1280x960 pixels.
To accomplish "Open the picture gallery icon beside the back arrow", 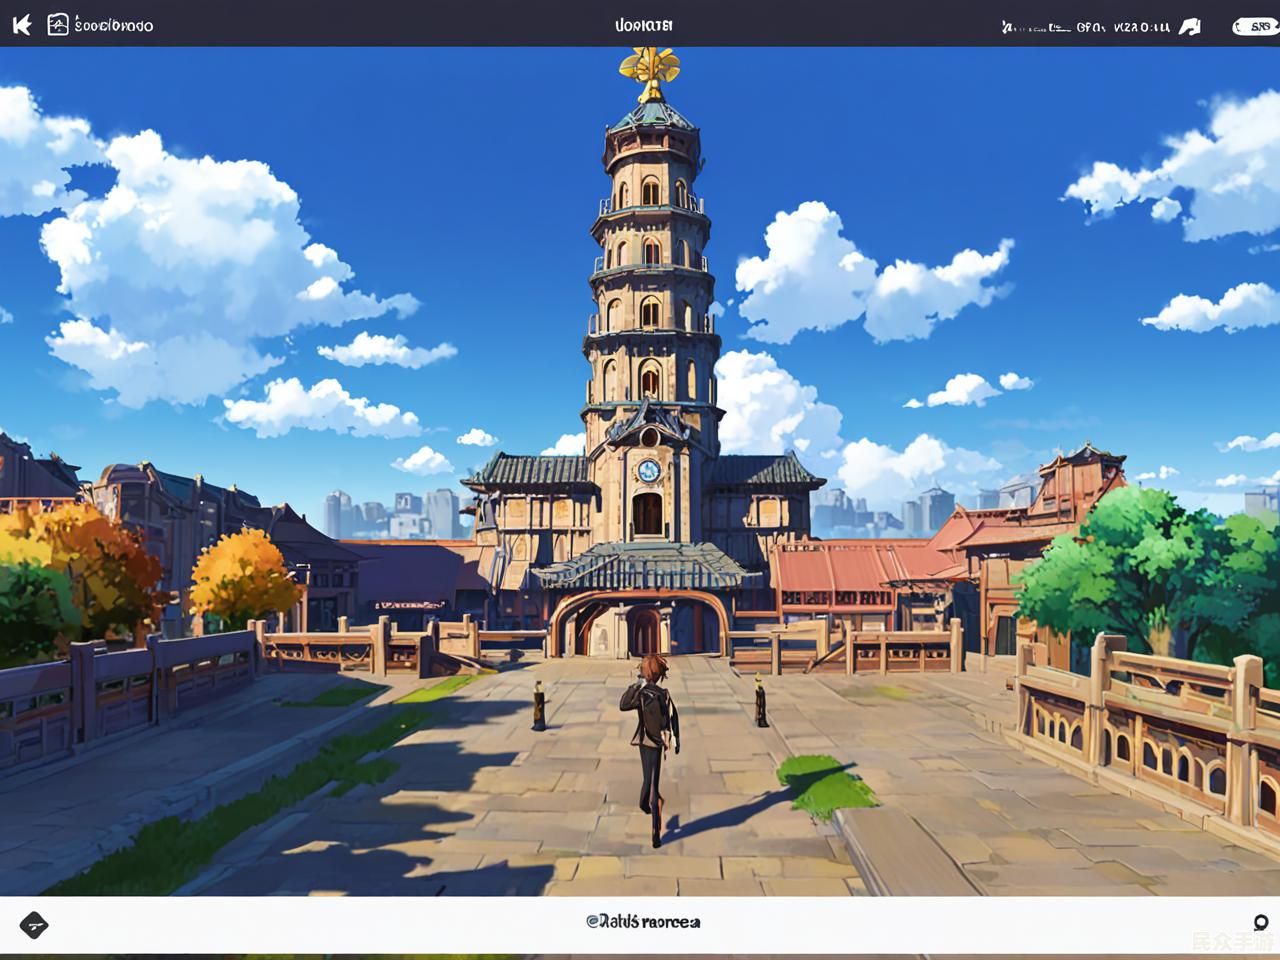I will click(58, 25).
